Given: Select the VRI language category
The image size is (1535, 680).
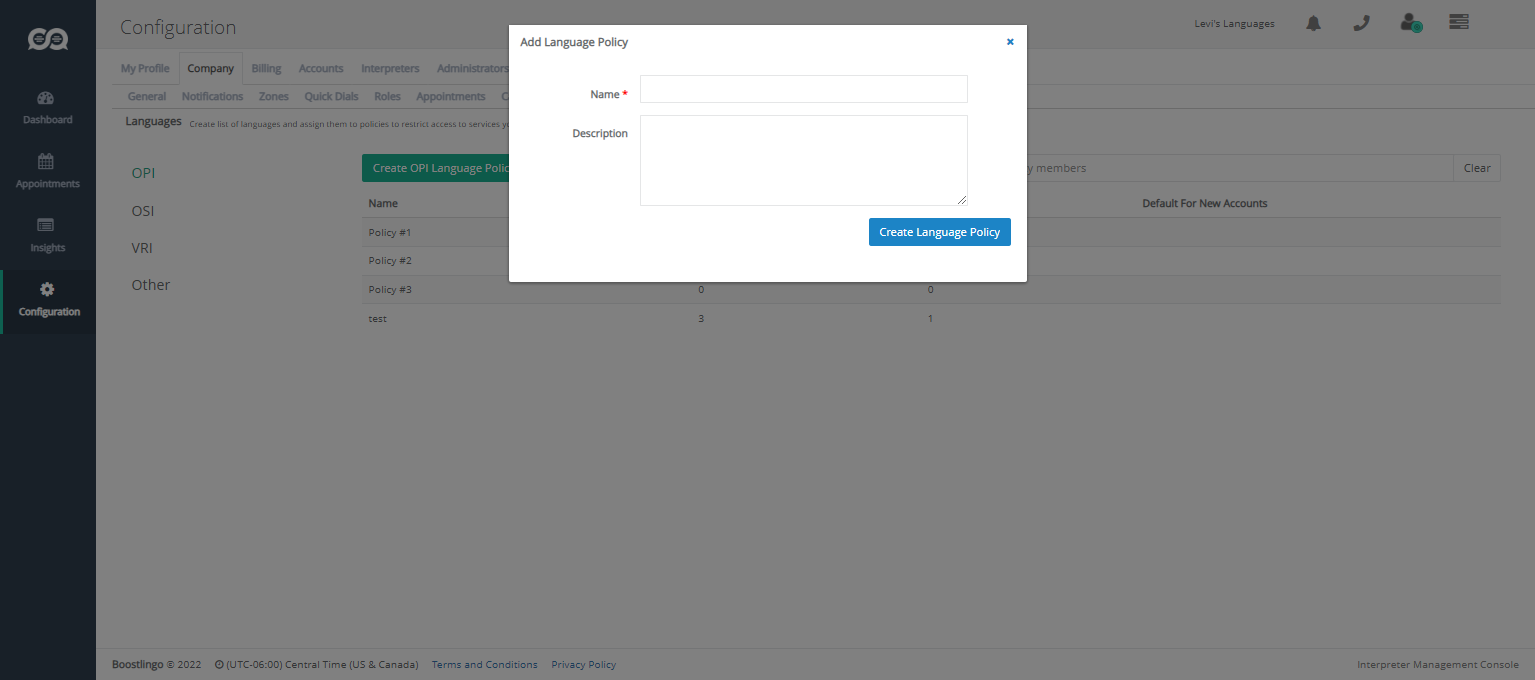Looking at the screenshot, I should tap(142, 248).
